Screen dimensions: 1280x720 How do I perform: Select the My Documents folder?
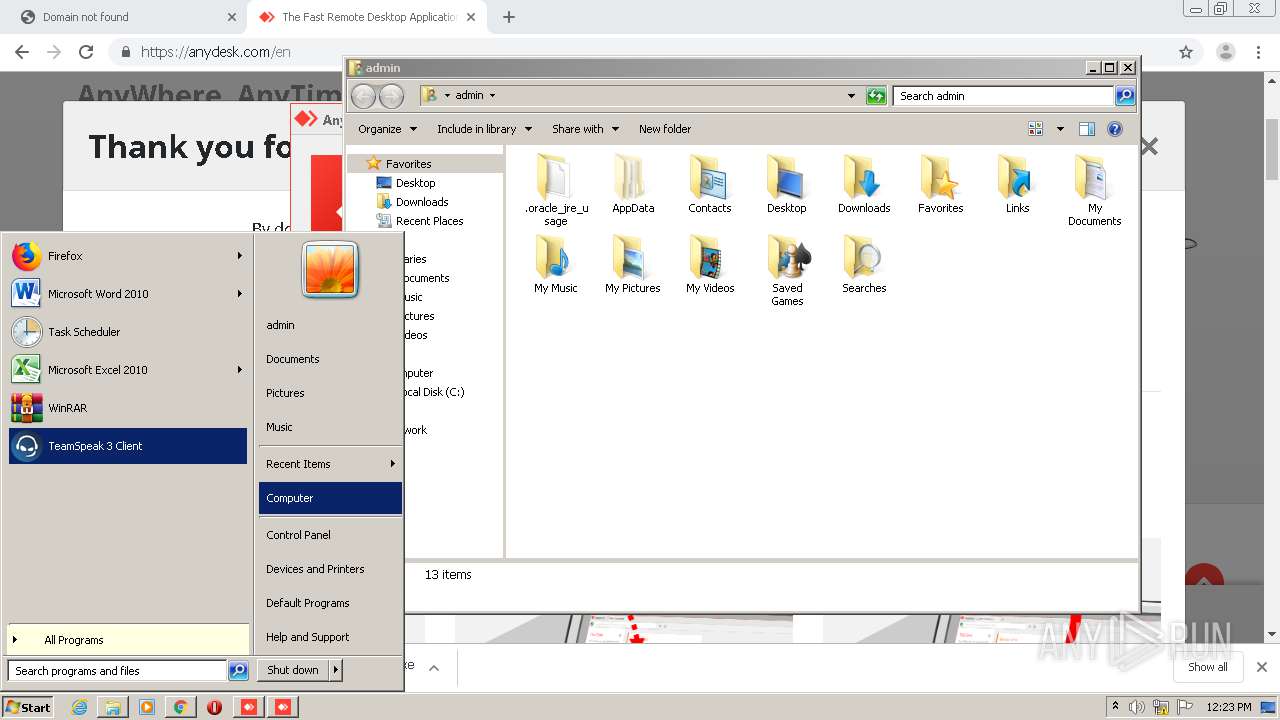tap(1095, 190)
